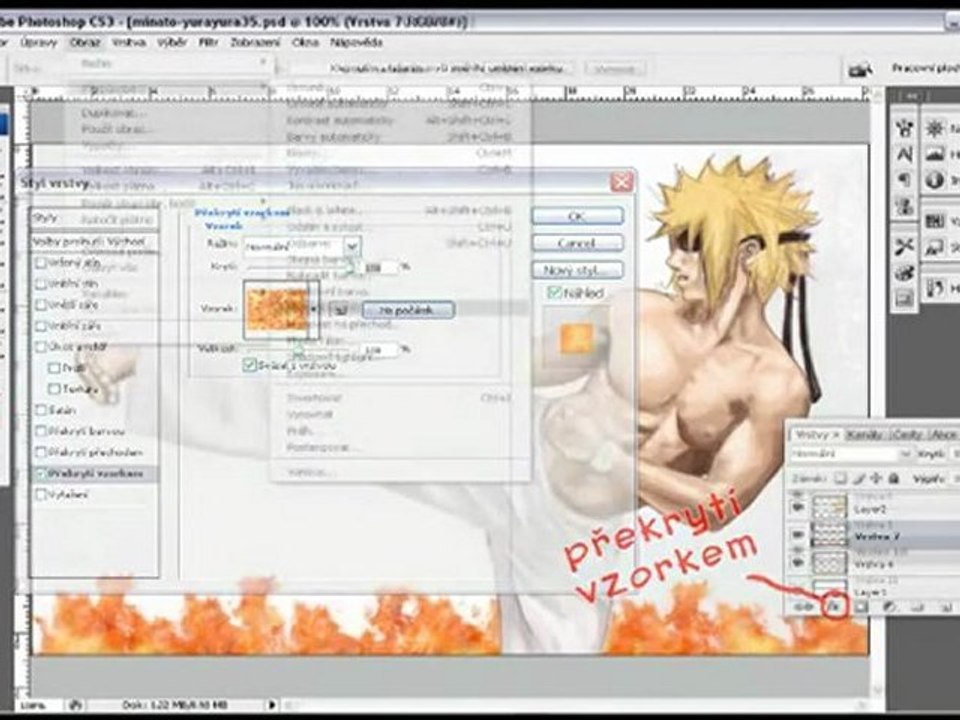
Task: Open the Clone Source panel icon
Action: coord(904,206)
